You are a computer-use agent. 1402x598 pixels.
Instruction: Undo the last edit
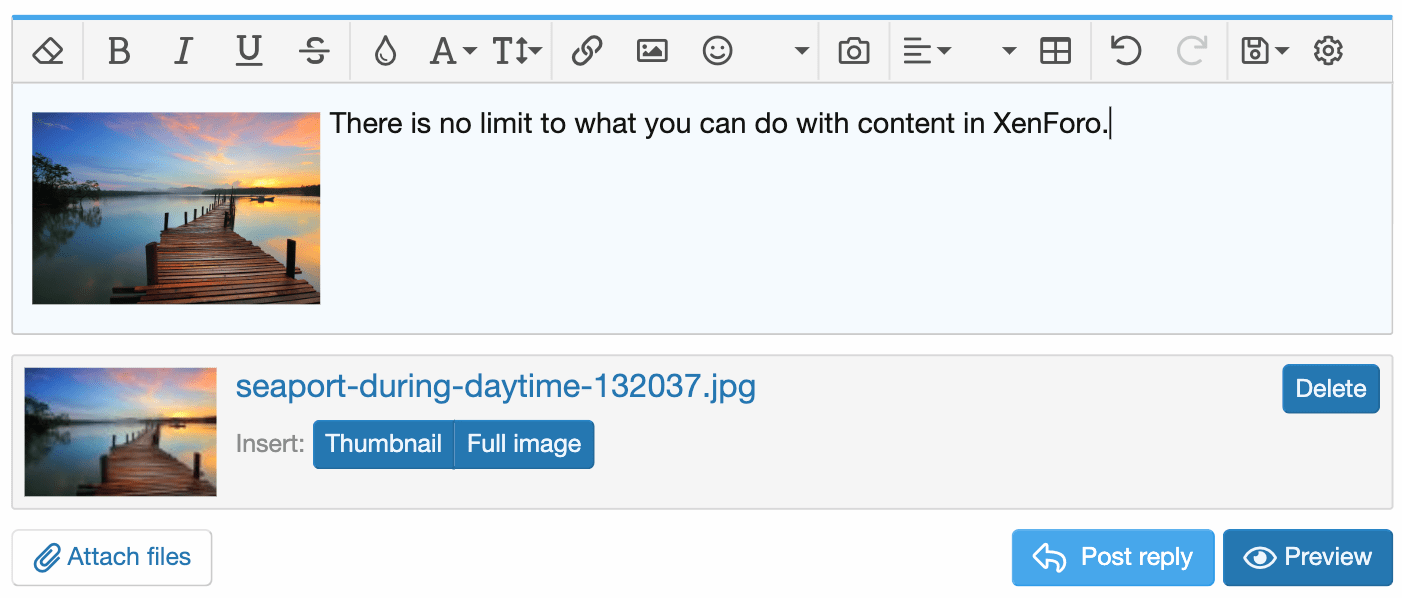click(1126, 51)
